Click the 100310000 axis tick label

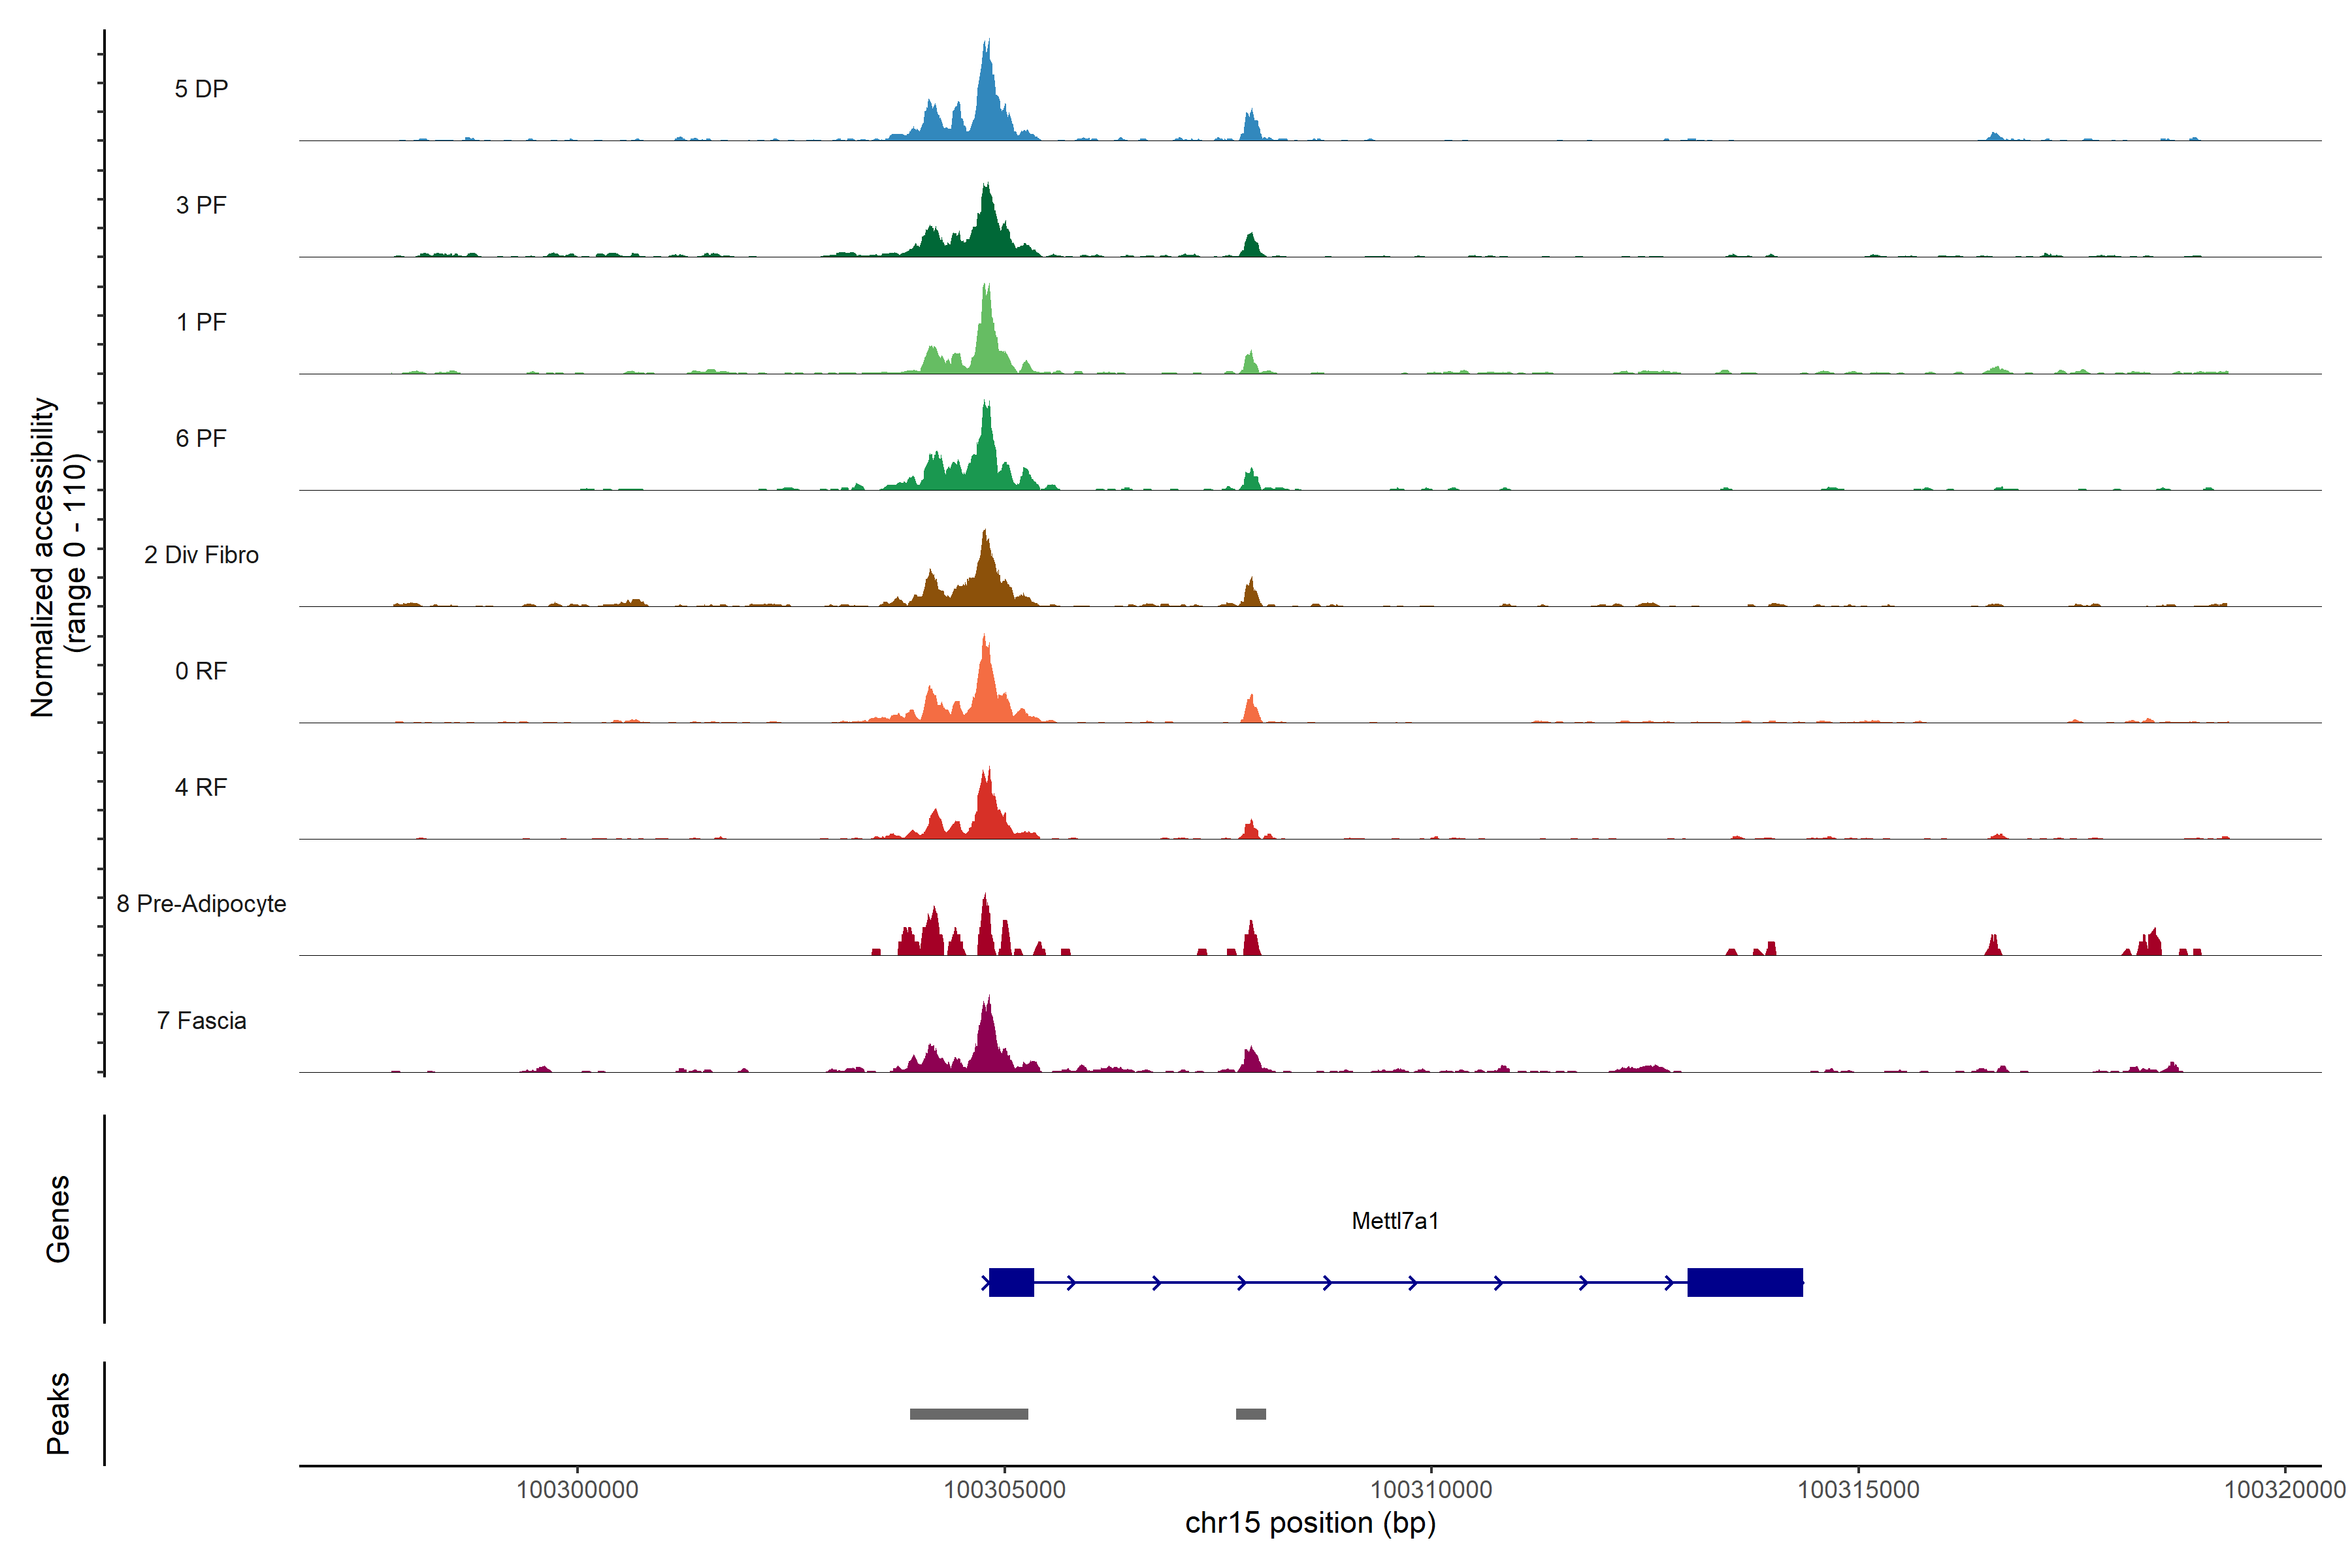1431,1489
